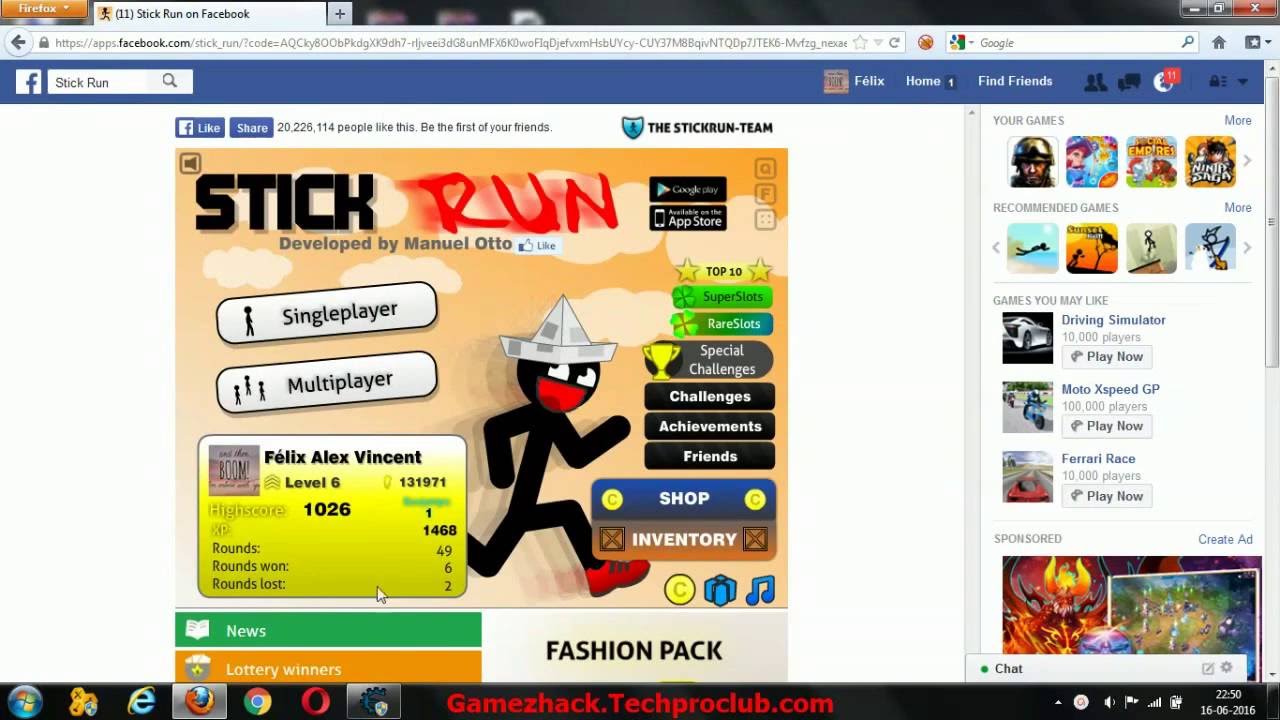Open Facebook privacy shortcuts lock icon
The width and height of the screenshot is (1280, 720).
coord(1217,82)
